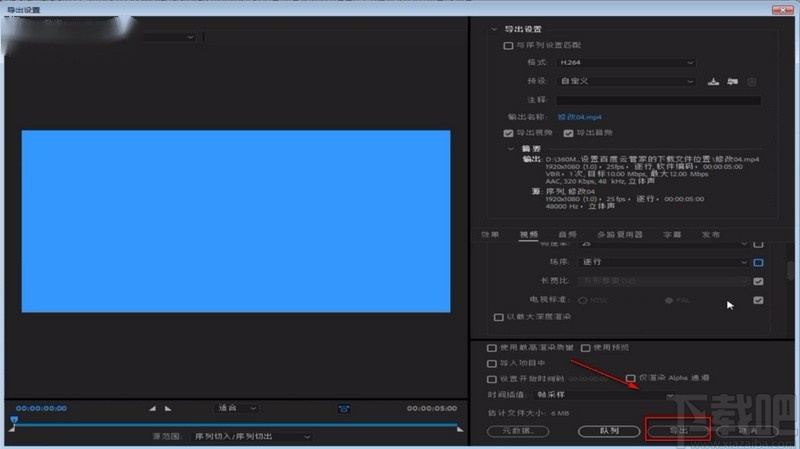Click the 注释 comment input field
Image resolution: width=800 pixels, height=449 pixels.
click(x=659, y=100)
